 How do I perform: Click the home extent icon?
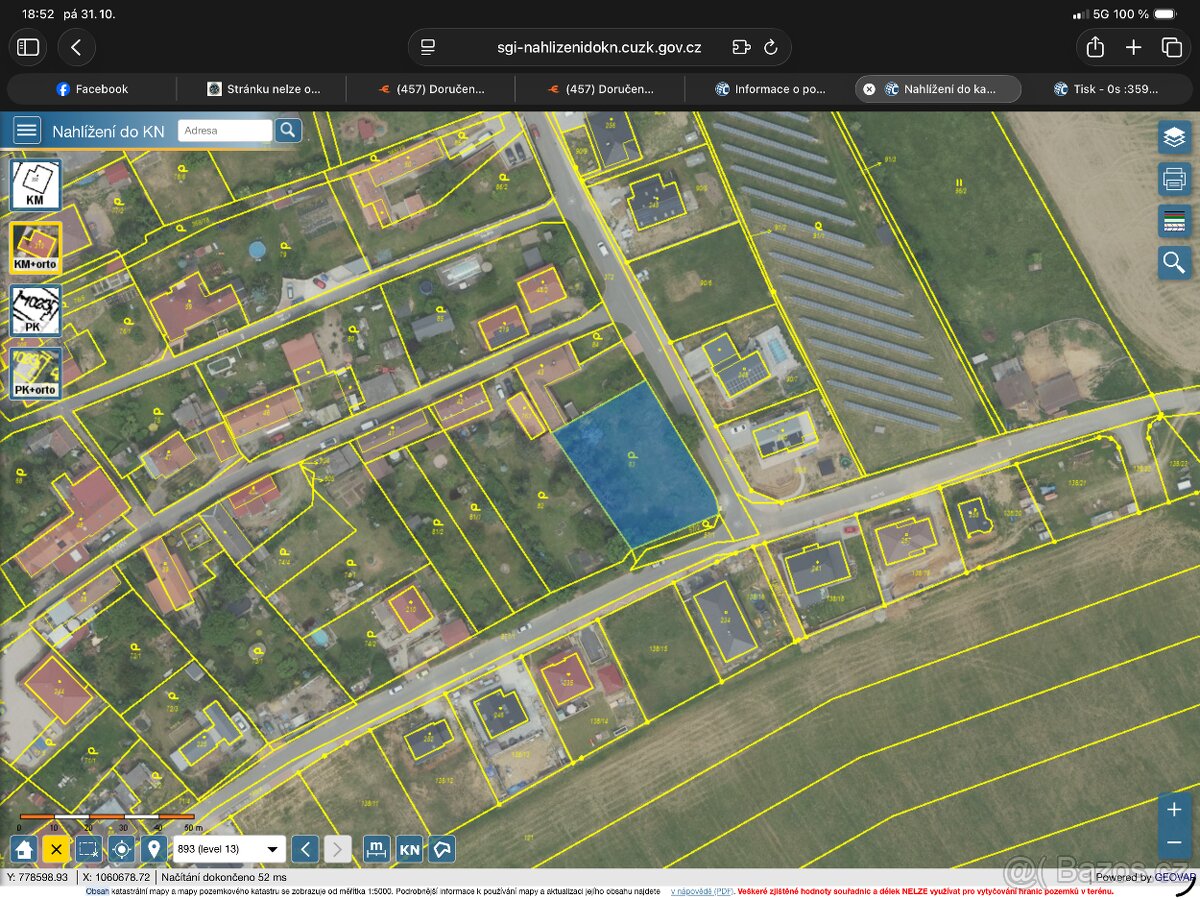(25, 850)
